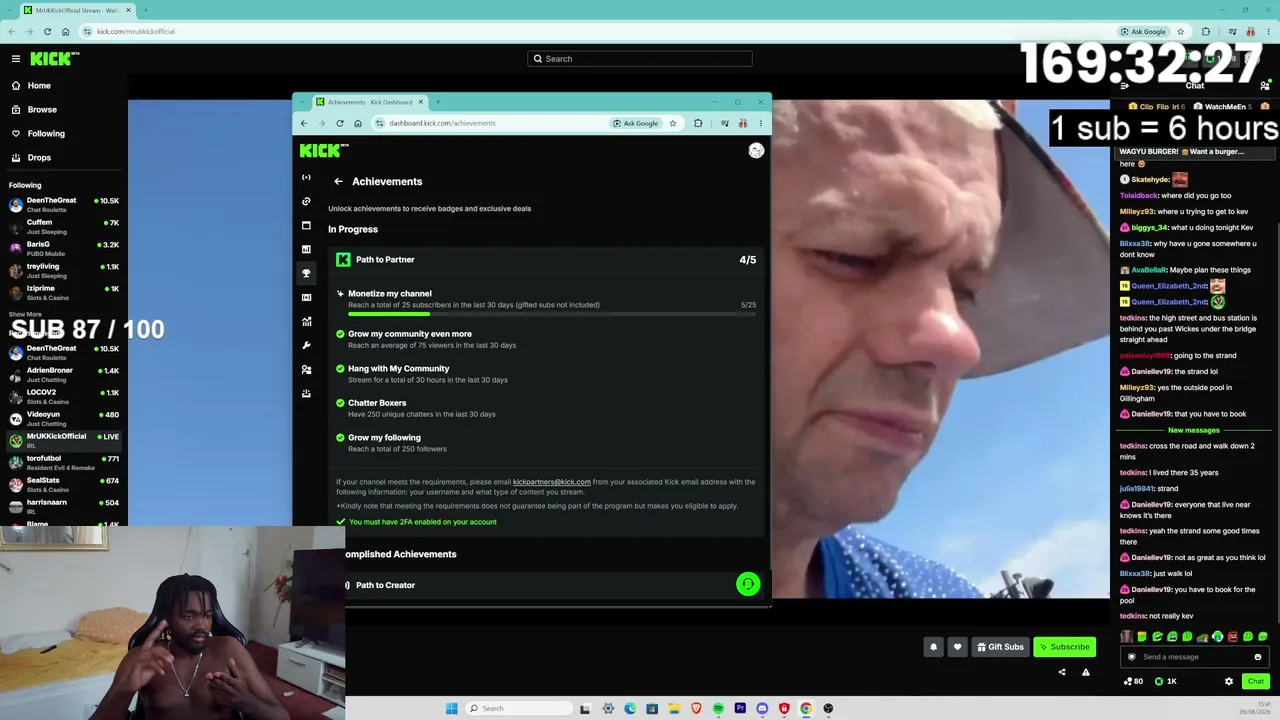Viewport: 1280px width, 720px height.
Task: Open the Cuffem channel in sidebar
Action: click(64, 227)
